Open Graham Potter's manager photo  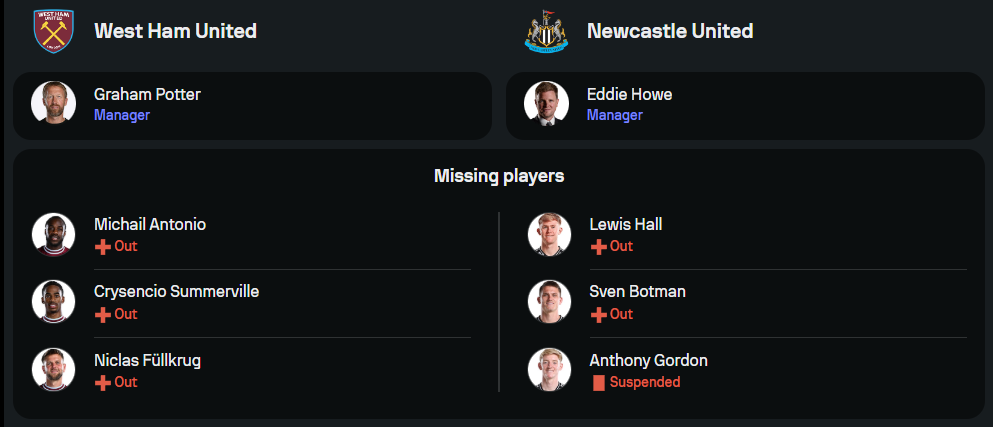click(53, 103)
